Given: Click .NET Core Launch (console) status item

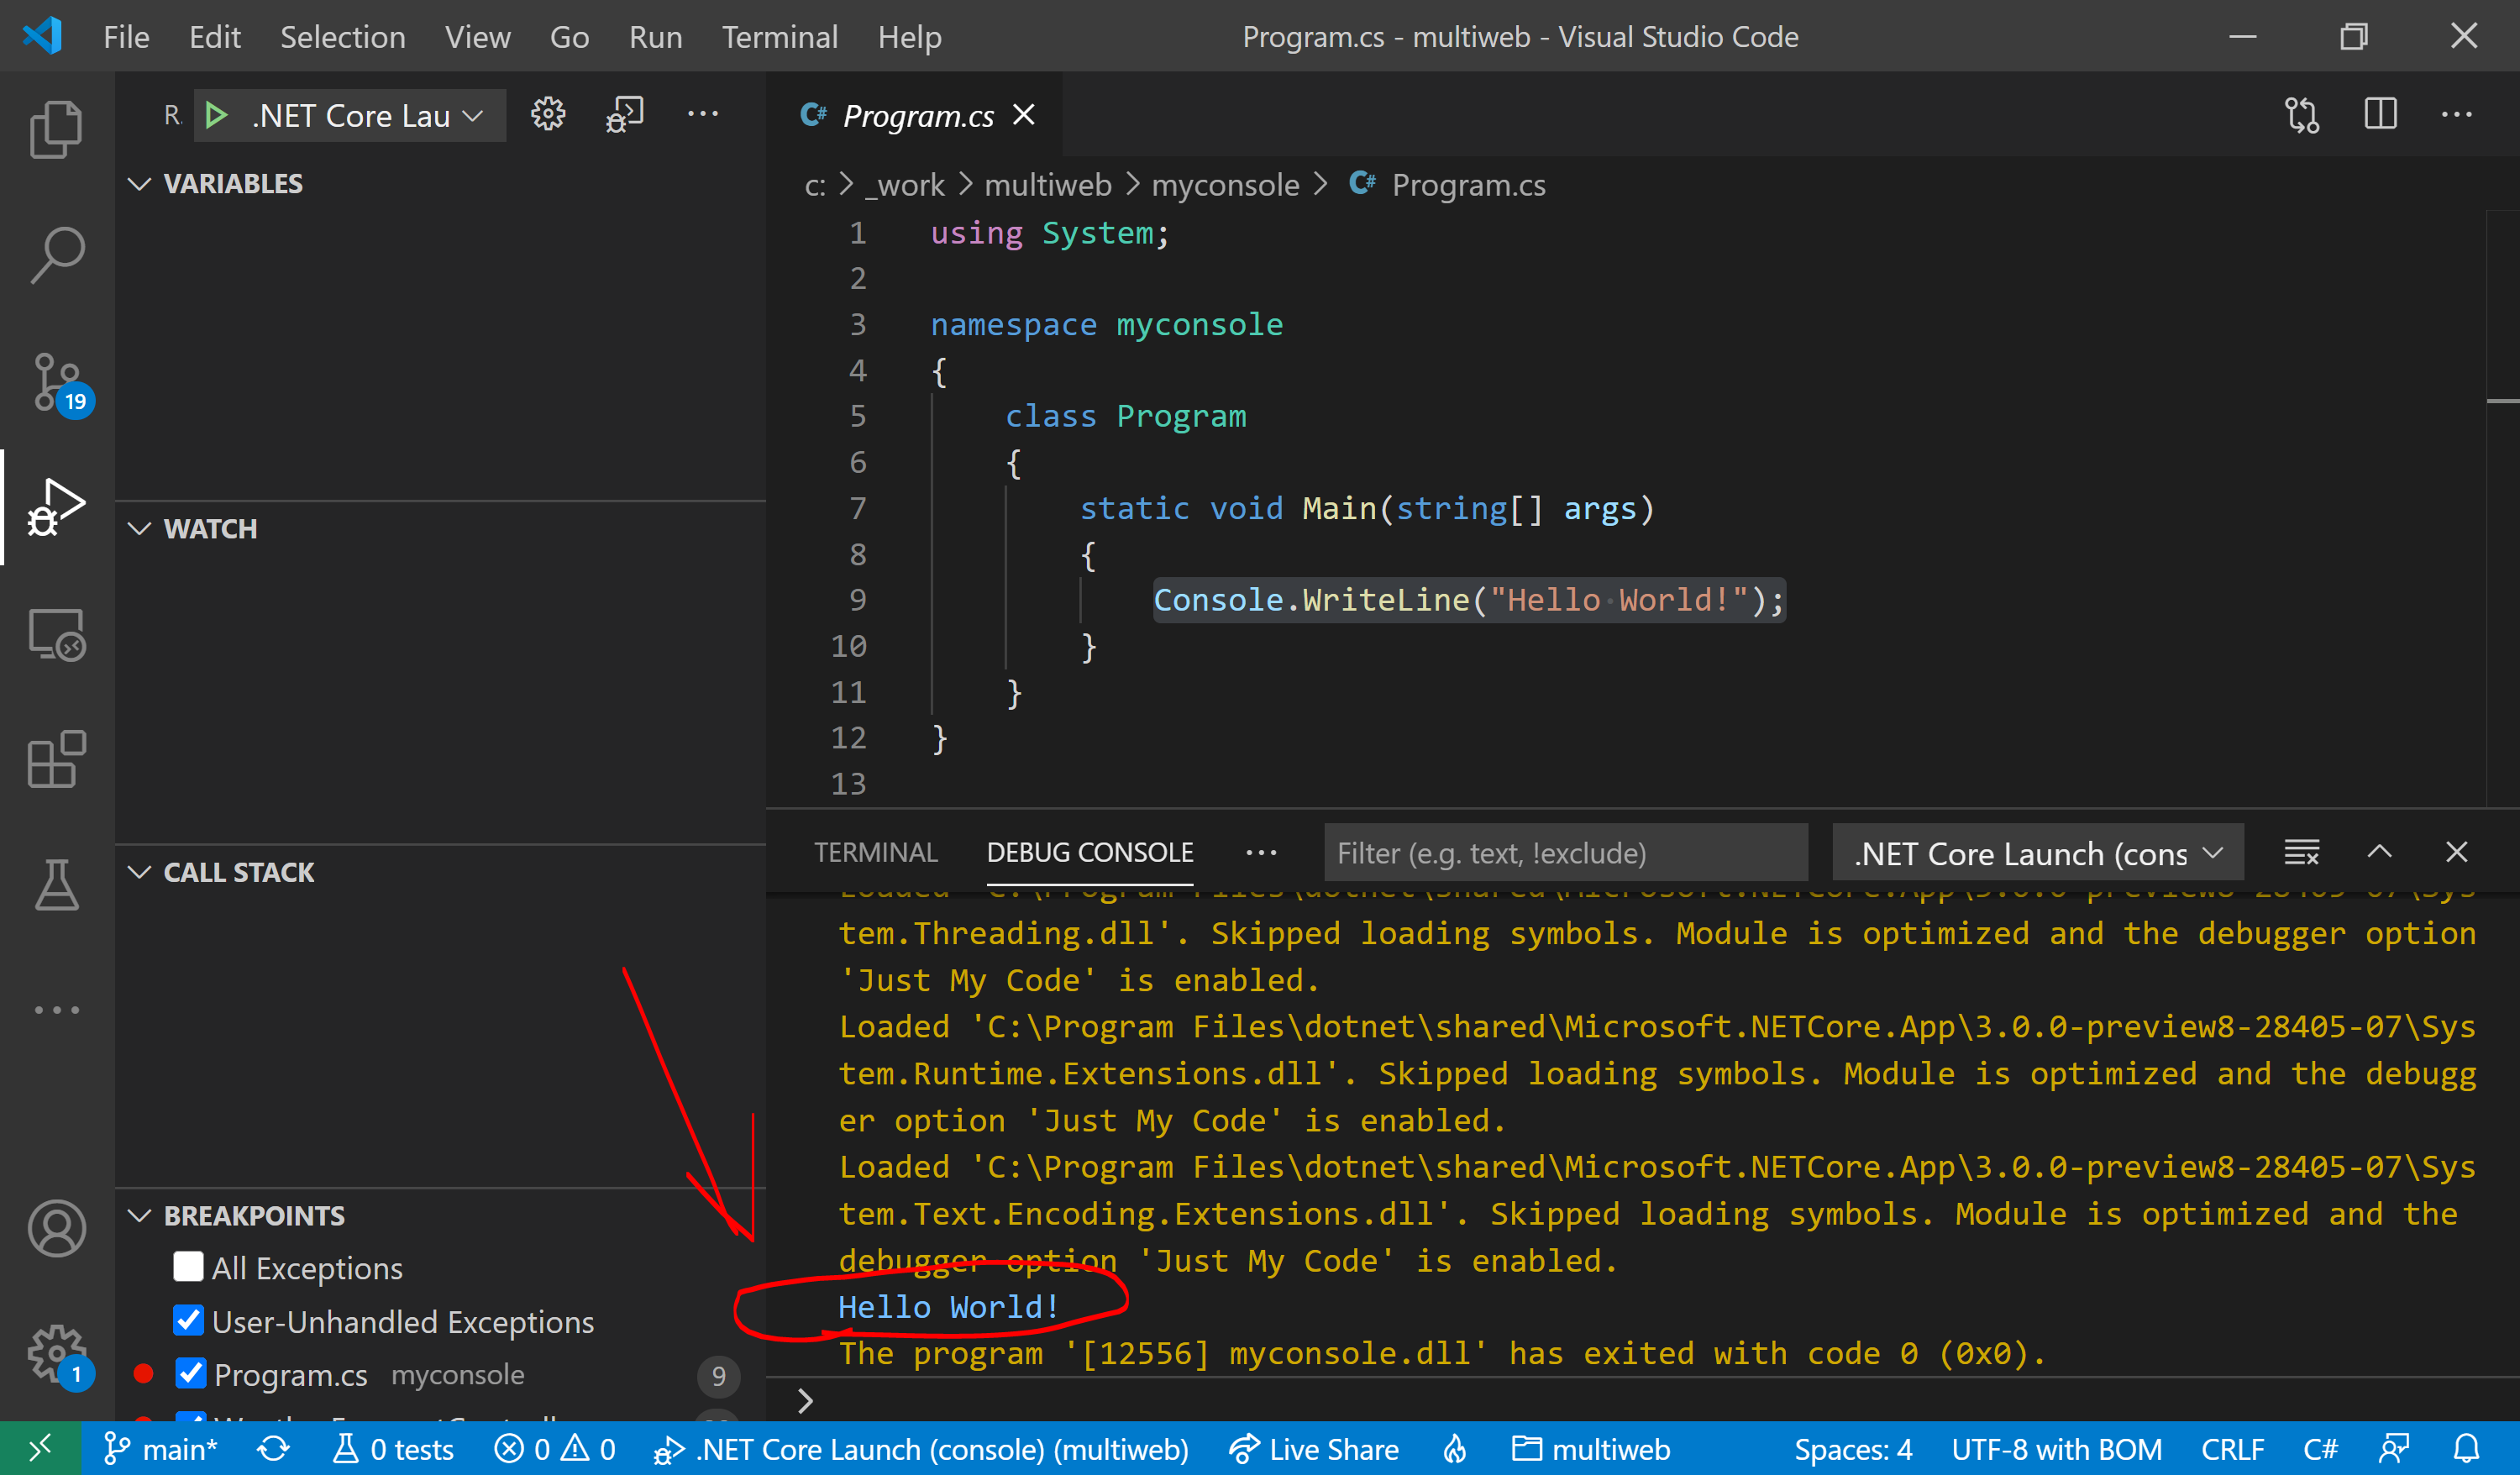Looking at the screenshot, I should 921,1449.
